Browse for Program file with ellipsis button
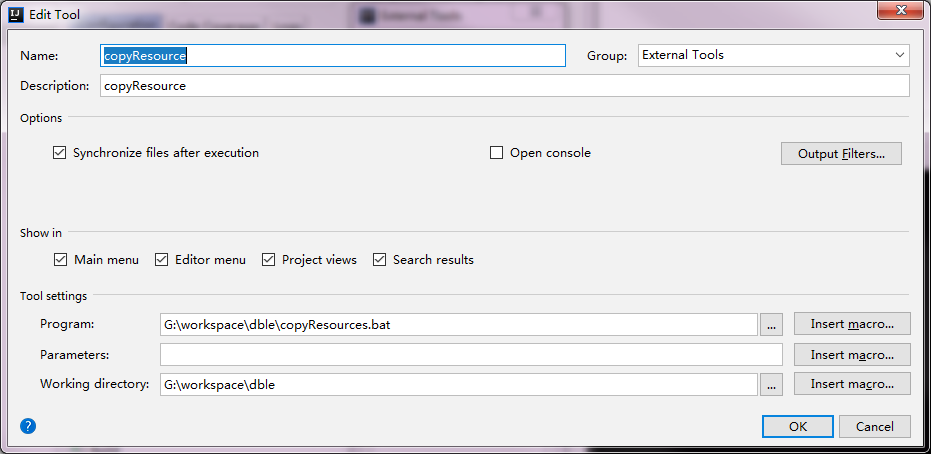 click(x=771, y=324)
